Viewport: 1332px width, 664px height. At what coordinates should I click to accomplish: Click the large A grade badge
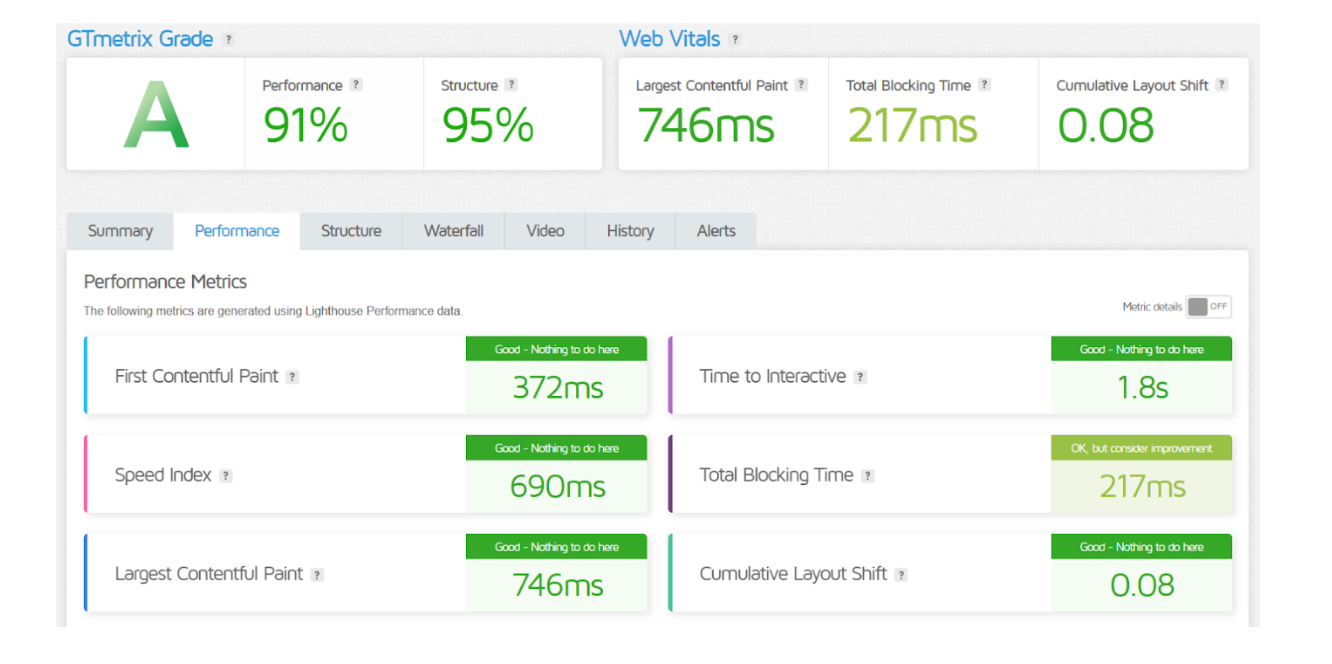[156, 114]
